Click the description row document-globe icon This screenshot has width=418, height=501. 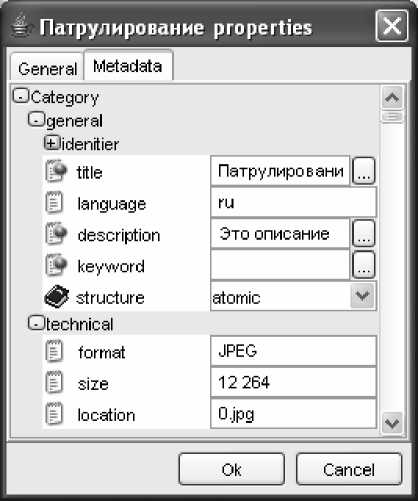coord(56,234)
